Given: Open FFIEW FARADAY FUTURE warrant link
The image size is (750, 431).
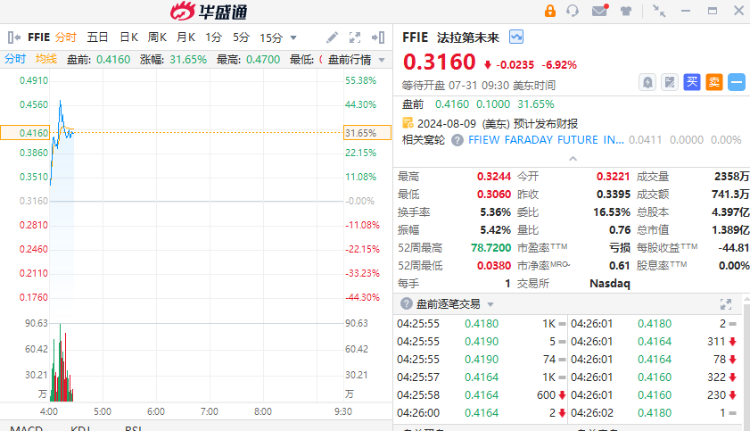Looking at the screenshot, I should [x=545, y=140].
